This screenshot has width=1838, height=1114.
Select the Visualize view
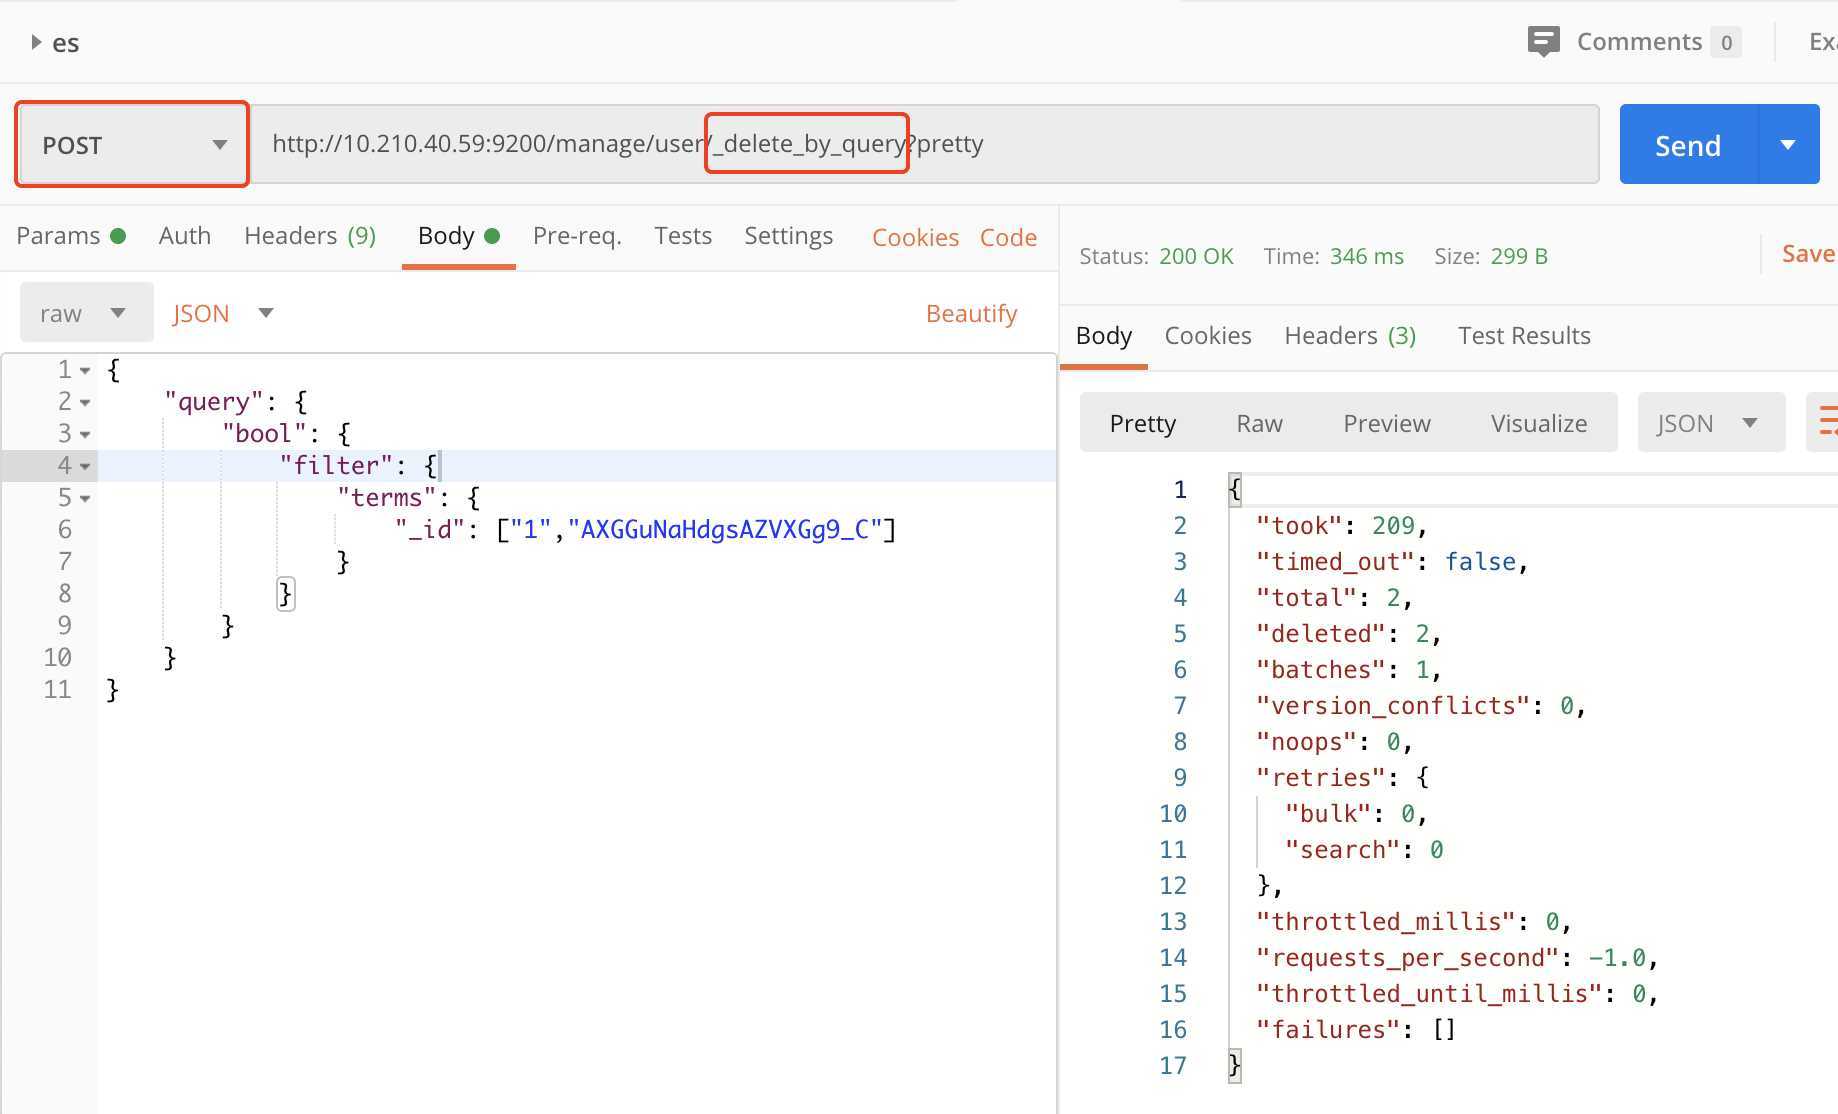(x=1539, y=423)
